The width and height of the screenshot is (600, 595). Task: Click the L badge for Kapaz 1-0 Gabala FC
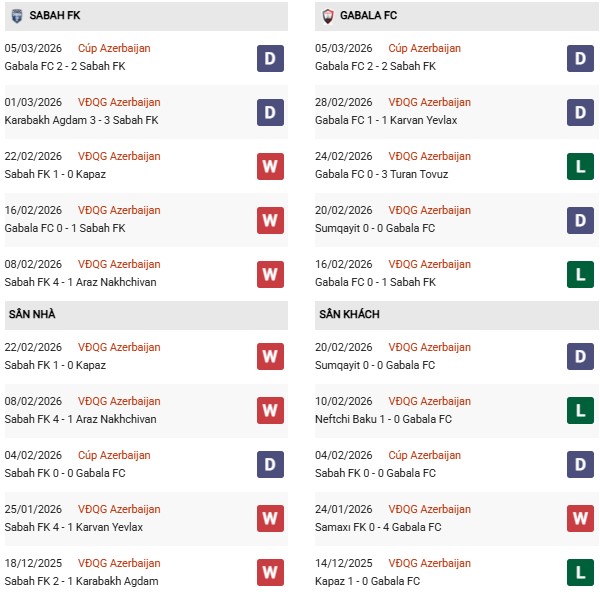click(x=581, y=573)
